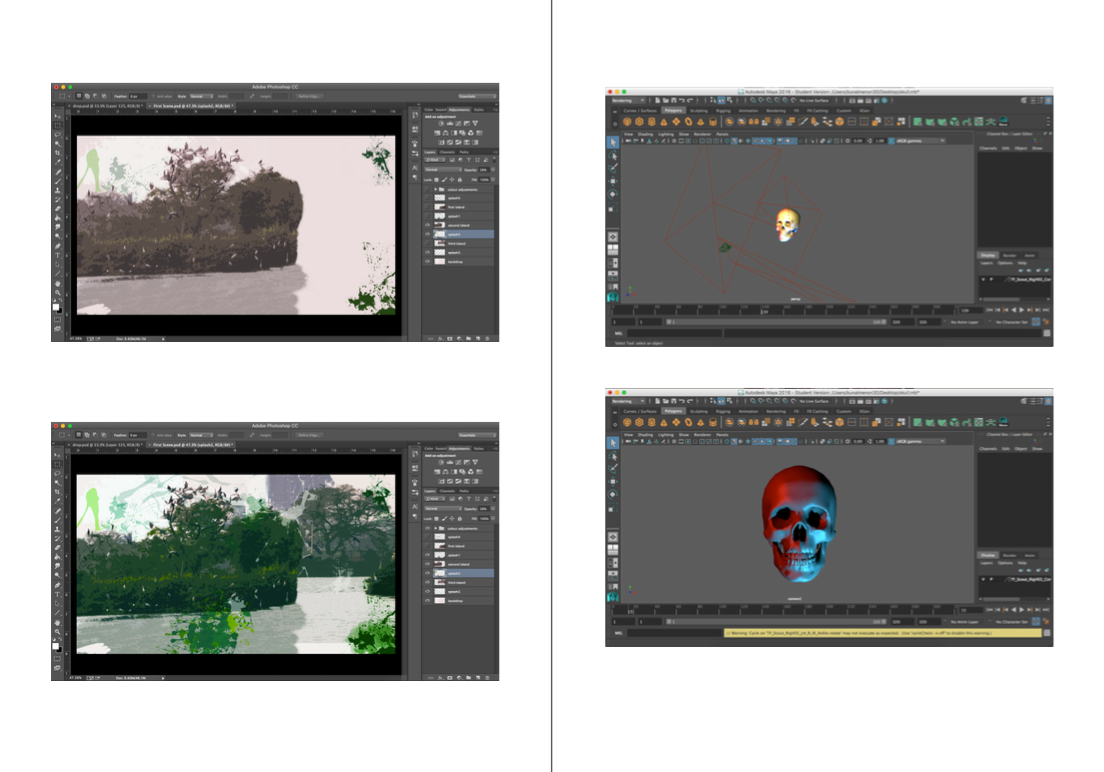Select the Type tool in top Photoshop window
The width and height of the screenshot is (1104, 772).
point(57,256)
